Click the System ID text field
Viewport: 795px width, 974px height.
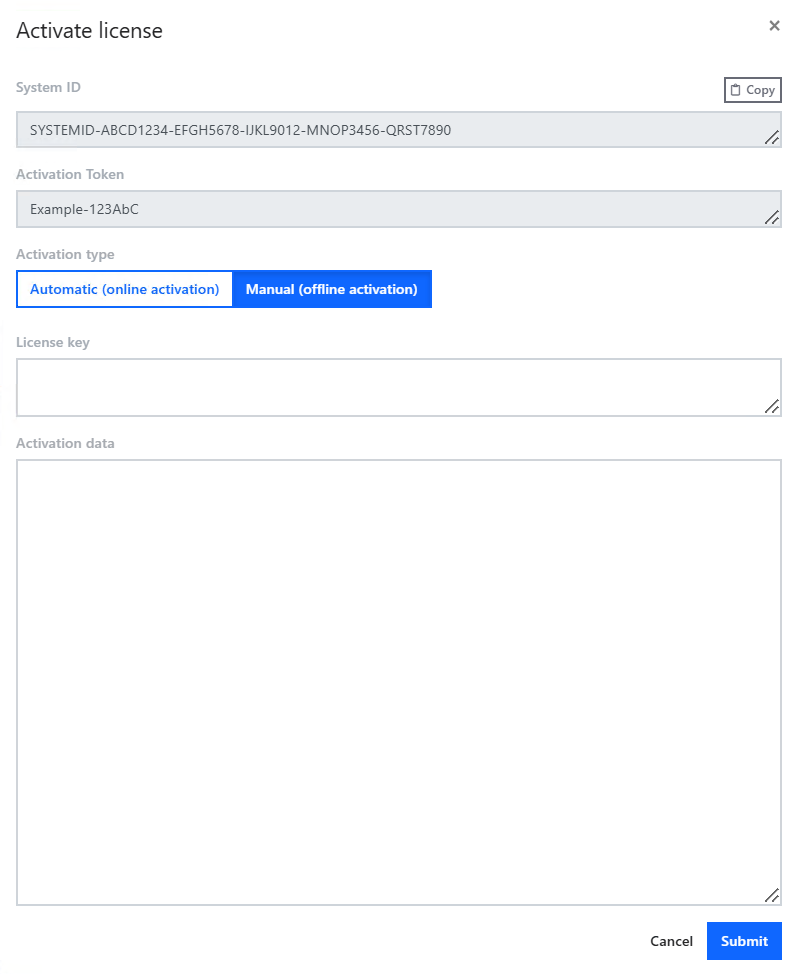tap(399, 130)
